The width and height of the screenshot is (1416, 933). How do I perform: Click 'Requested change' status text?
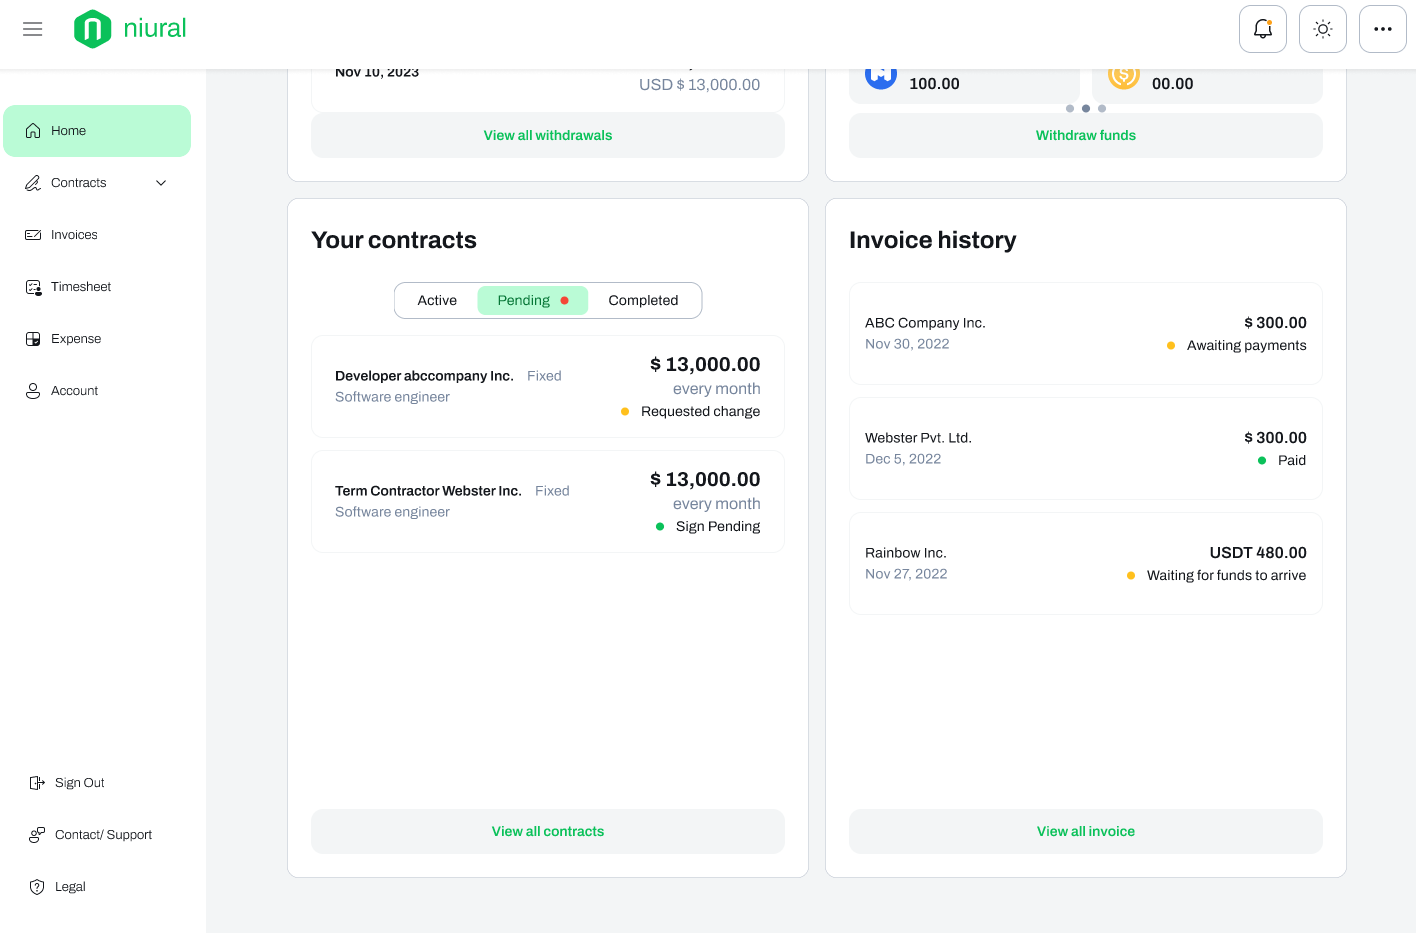pos(700,411)
